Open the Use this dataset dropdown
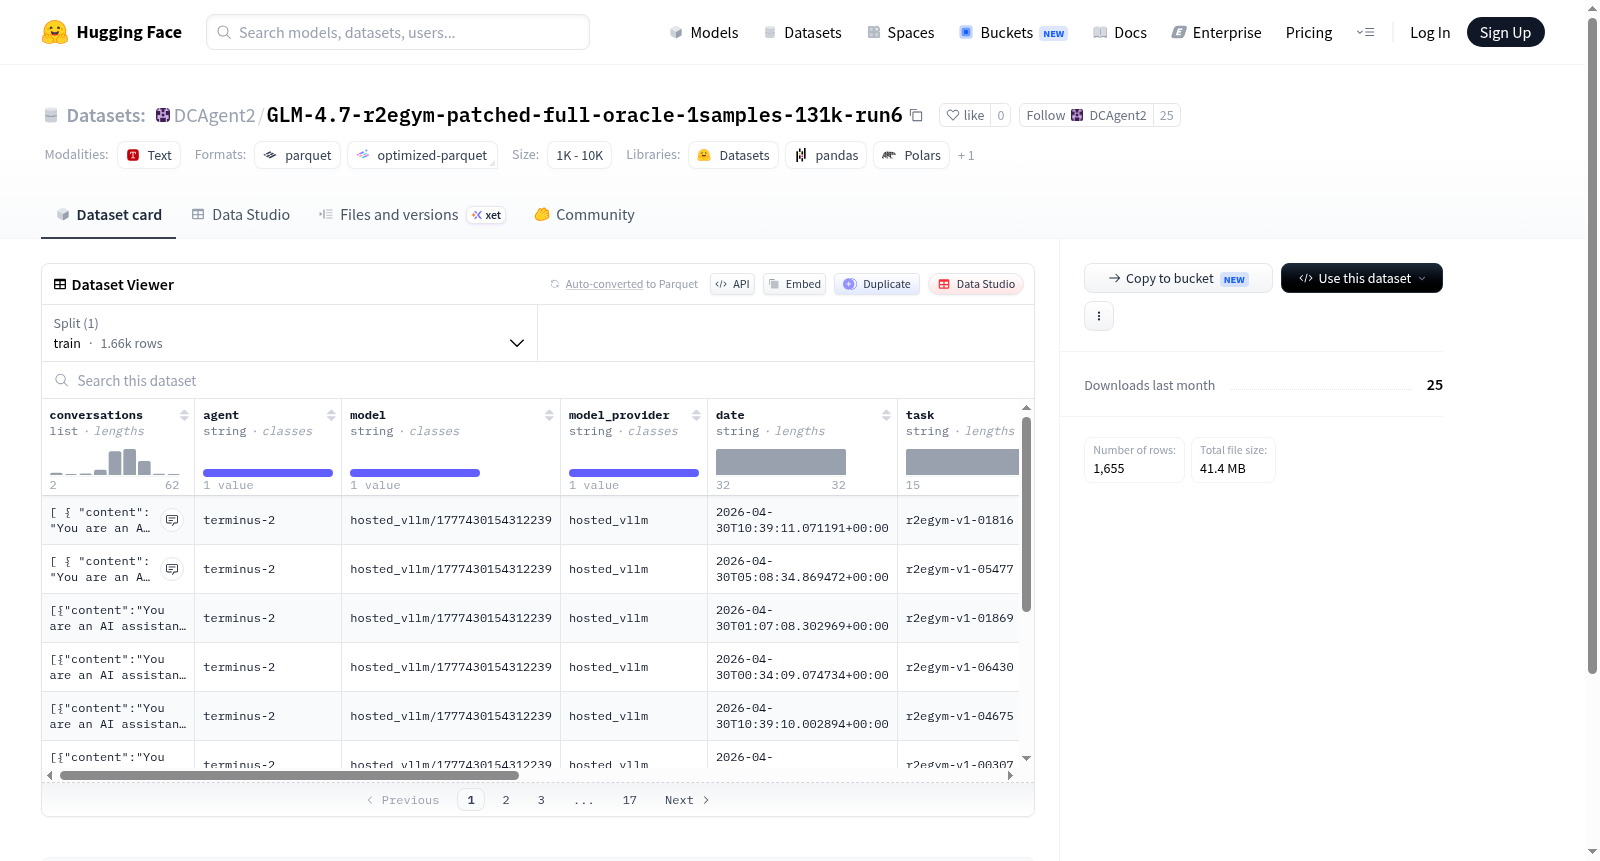The height and width of the screenshot is (861, 1600). (1362, 278)
